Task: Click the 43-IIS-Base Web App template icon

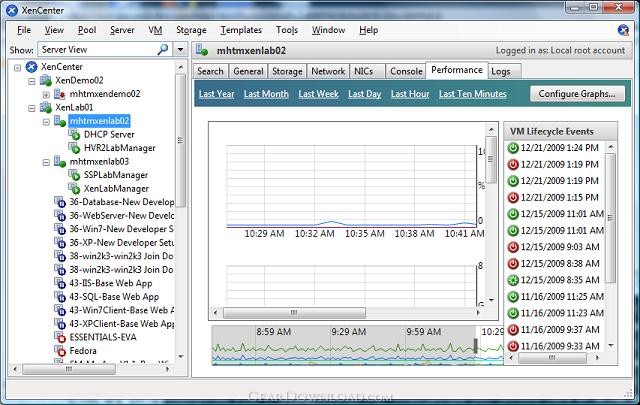Action: pos(60,283)
